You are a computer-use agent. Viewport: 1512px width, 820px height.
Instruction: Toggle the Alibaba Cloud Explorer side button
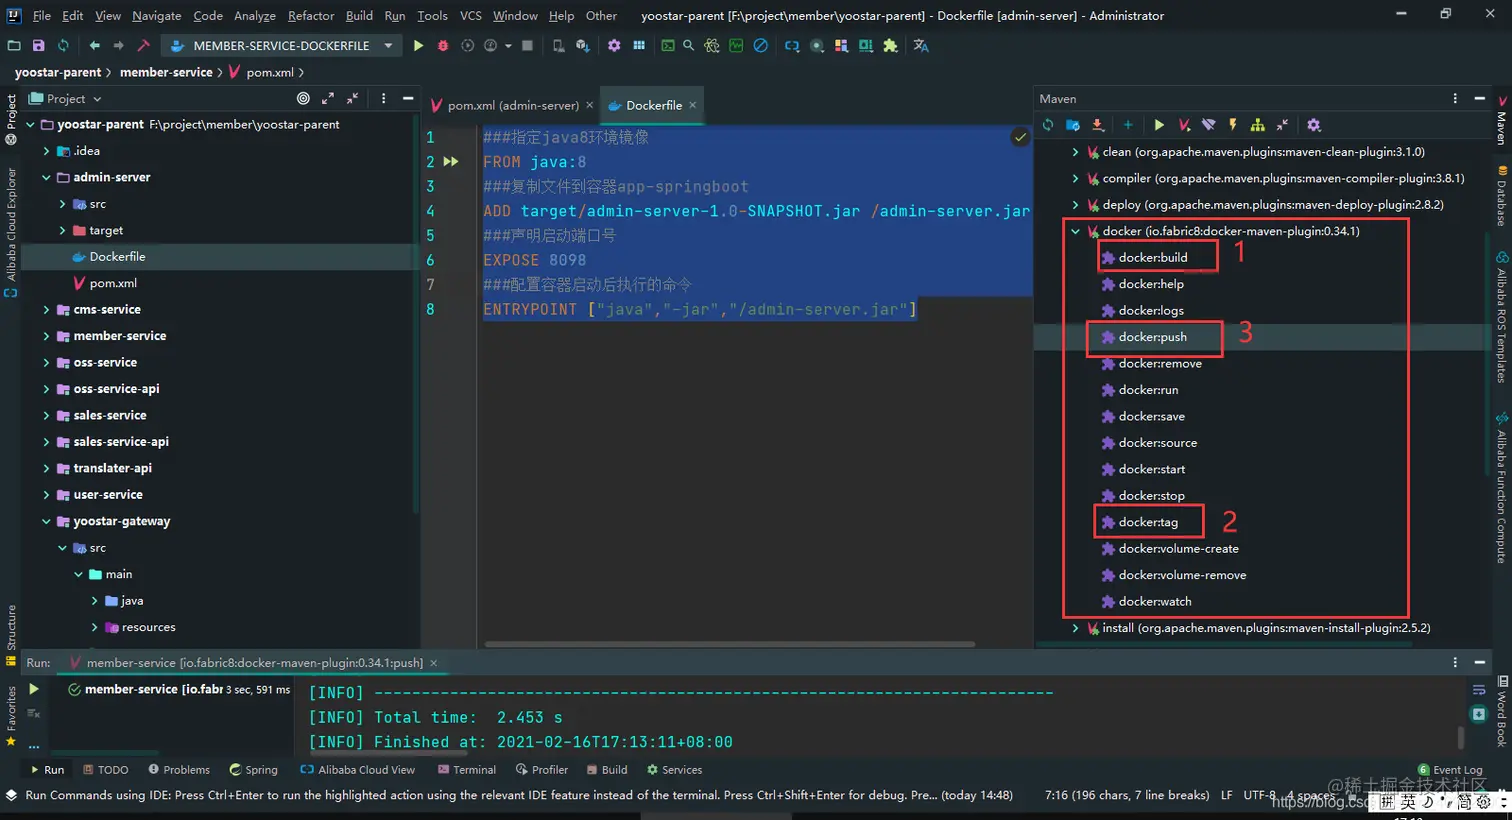(11, 232)
